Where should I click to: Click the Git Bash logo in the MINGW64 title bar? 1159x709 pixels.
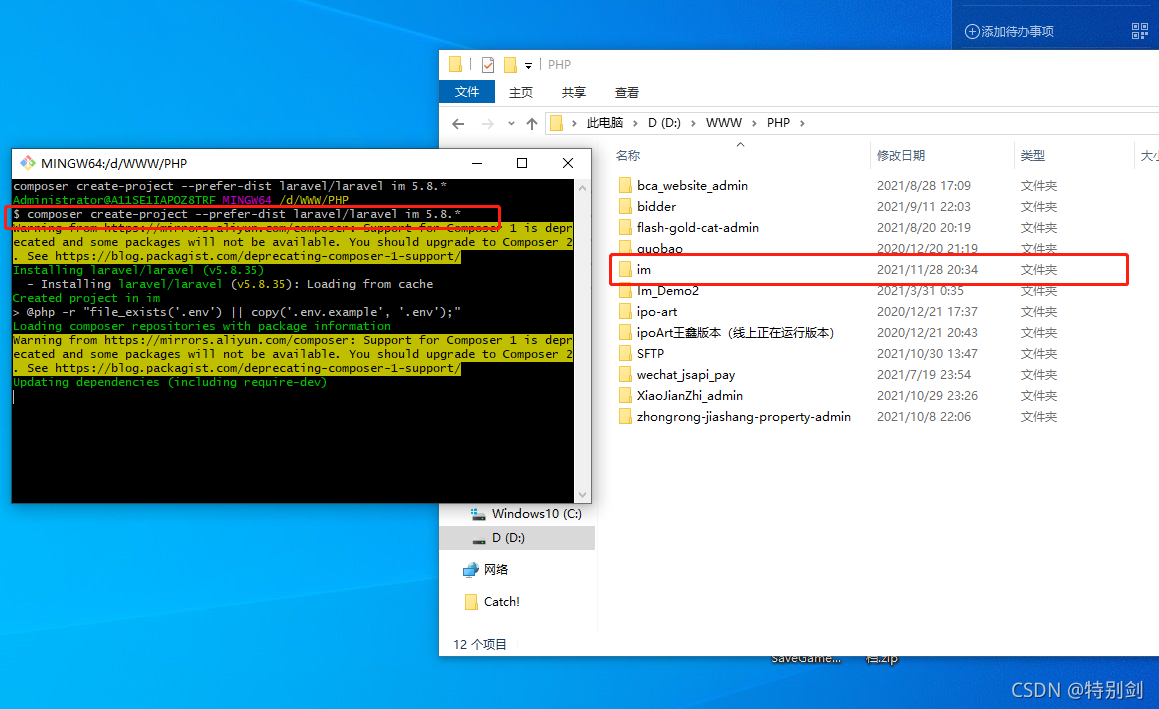point(28,163)
